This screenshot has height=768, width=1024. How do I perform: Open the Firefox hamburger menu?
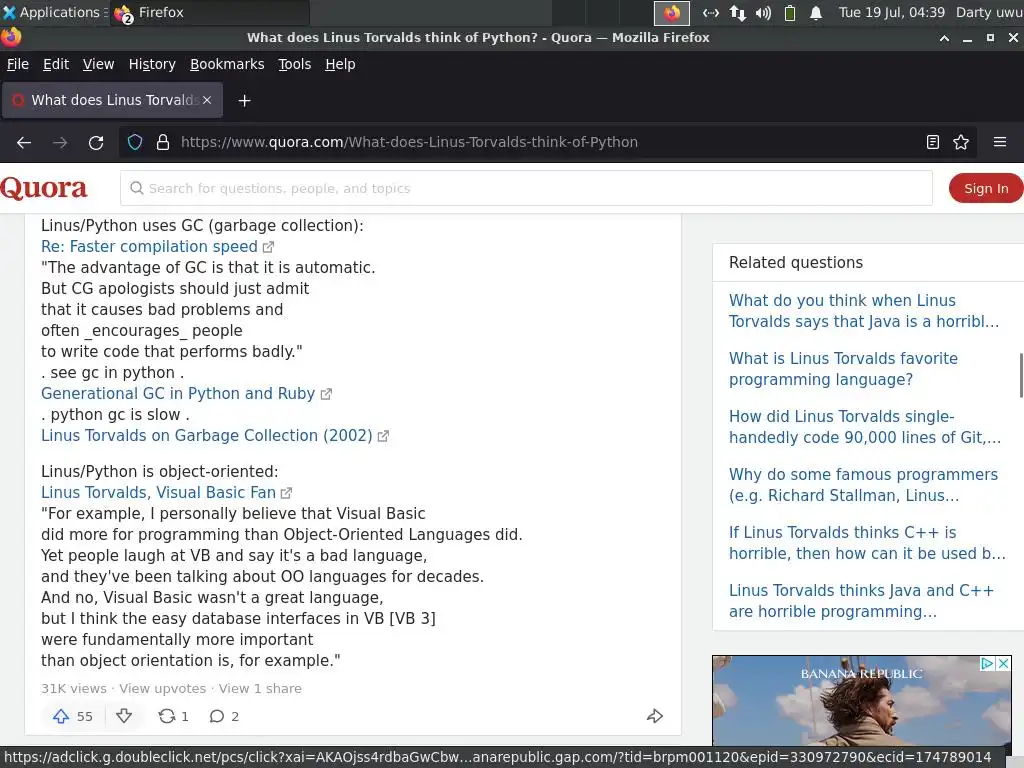[x=1000, y=142]
